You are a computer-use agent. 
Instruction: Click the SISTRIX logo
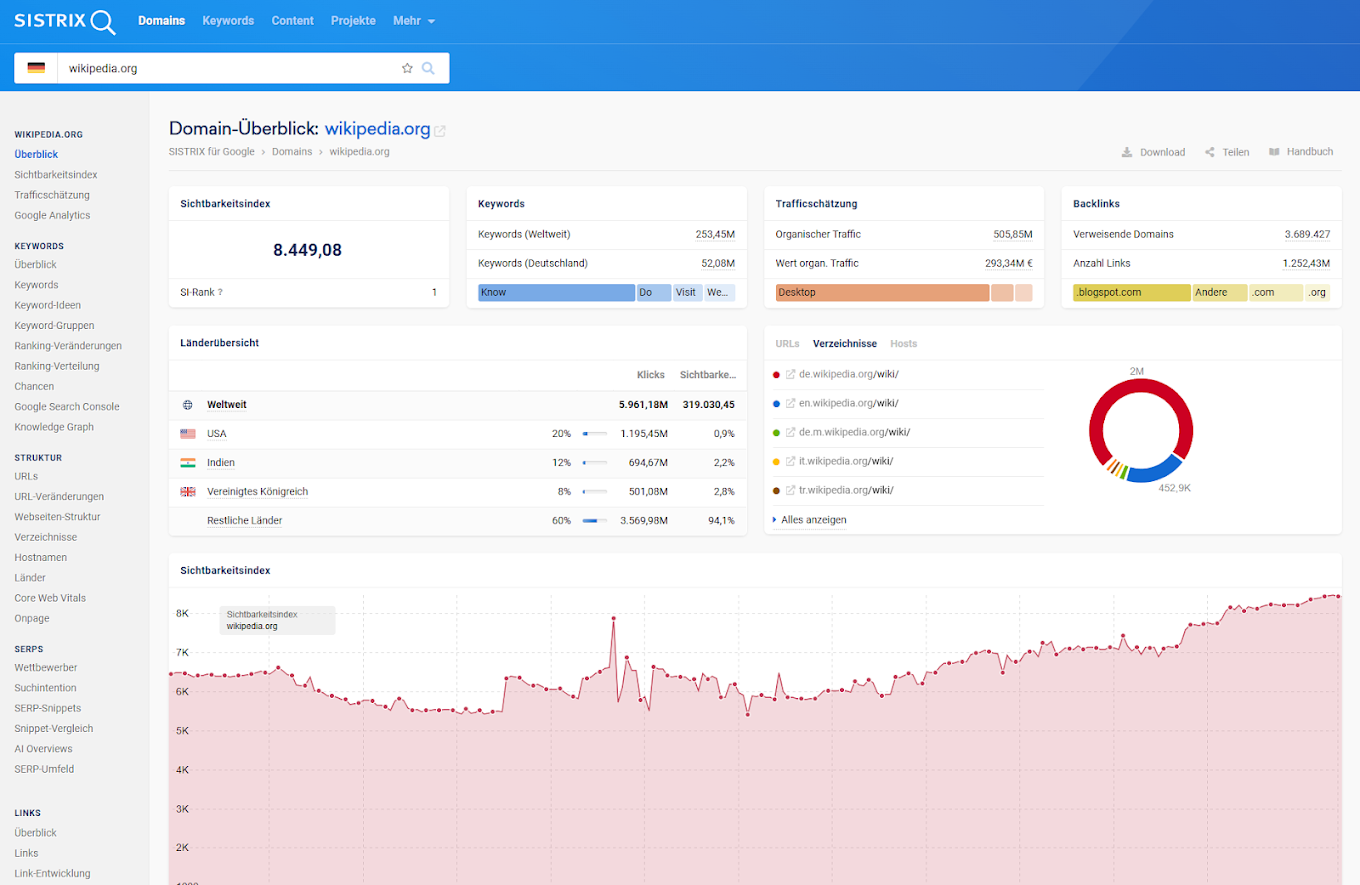pos(65,21)
